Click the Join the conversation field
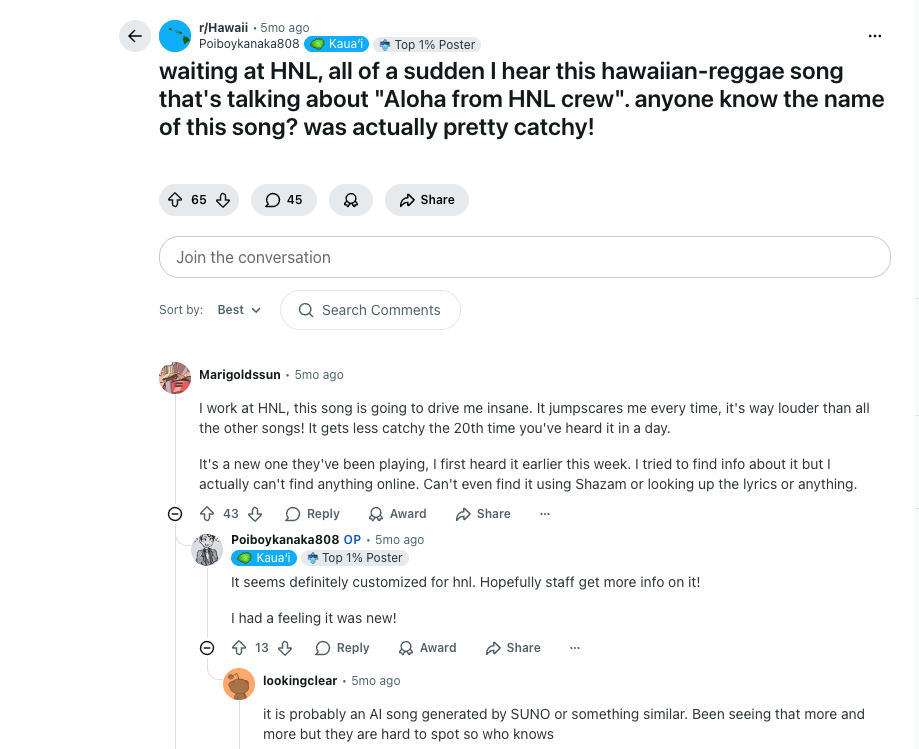919x749 pixels. (x=524, y=257)
